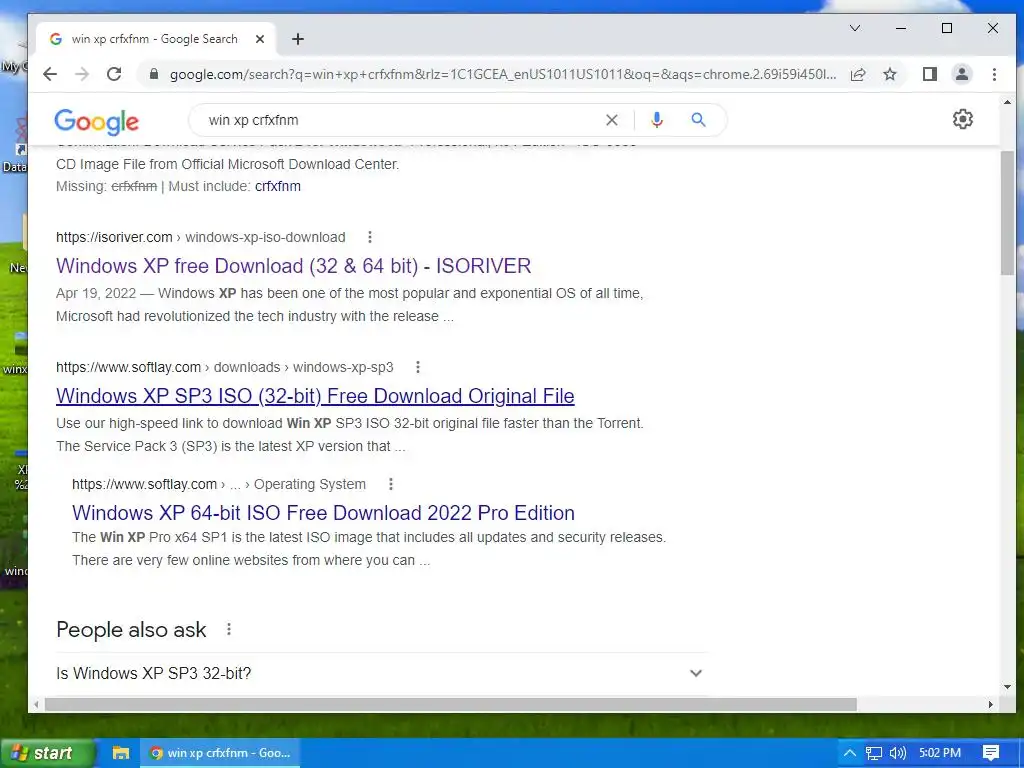Click the Chrome address bar URL
The image size is (1024, 768).
point(503,74)
